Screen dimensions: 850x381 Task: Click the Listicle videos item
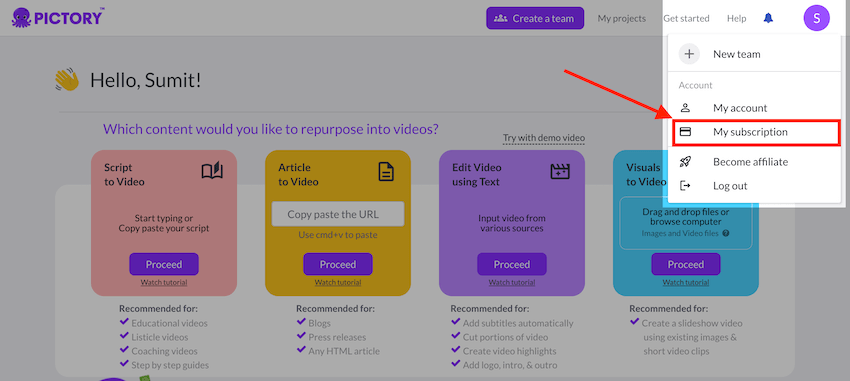point(160,337)
